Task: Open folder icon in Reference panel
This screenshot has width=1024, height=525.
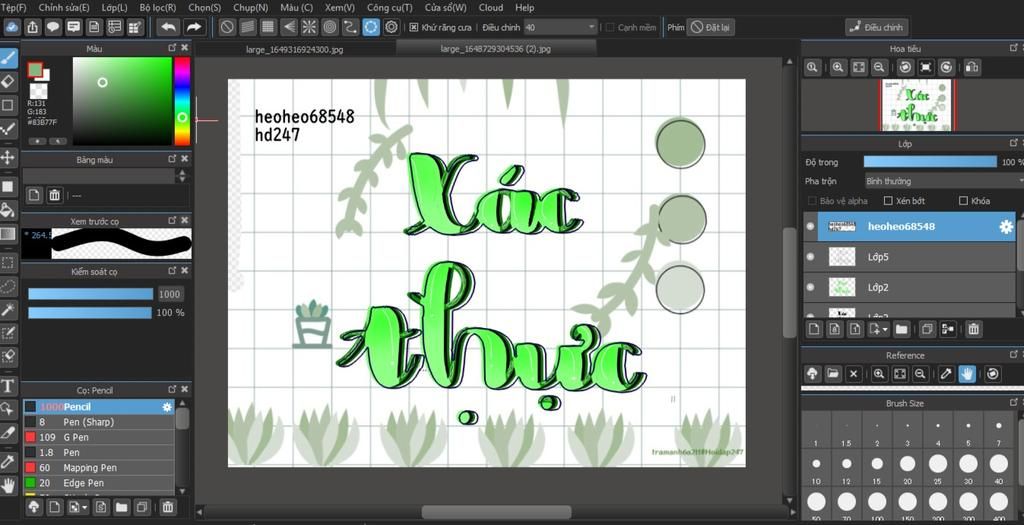Action: 833,374
